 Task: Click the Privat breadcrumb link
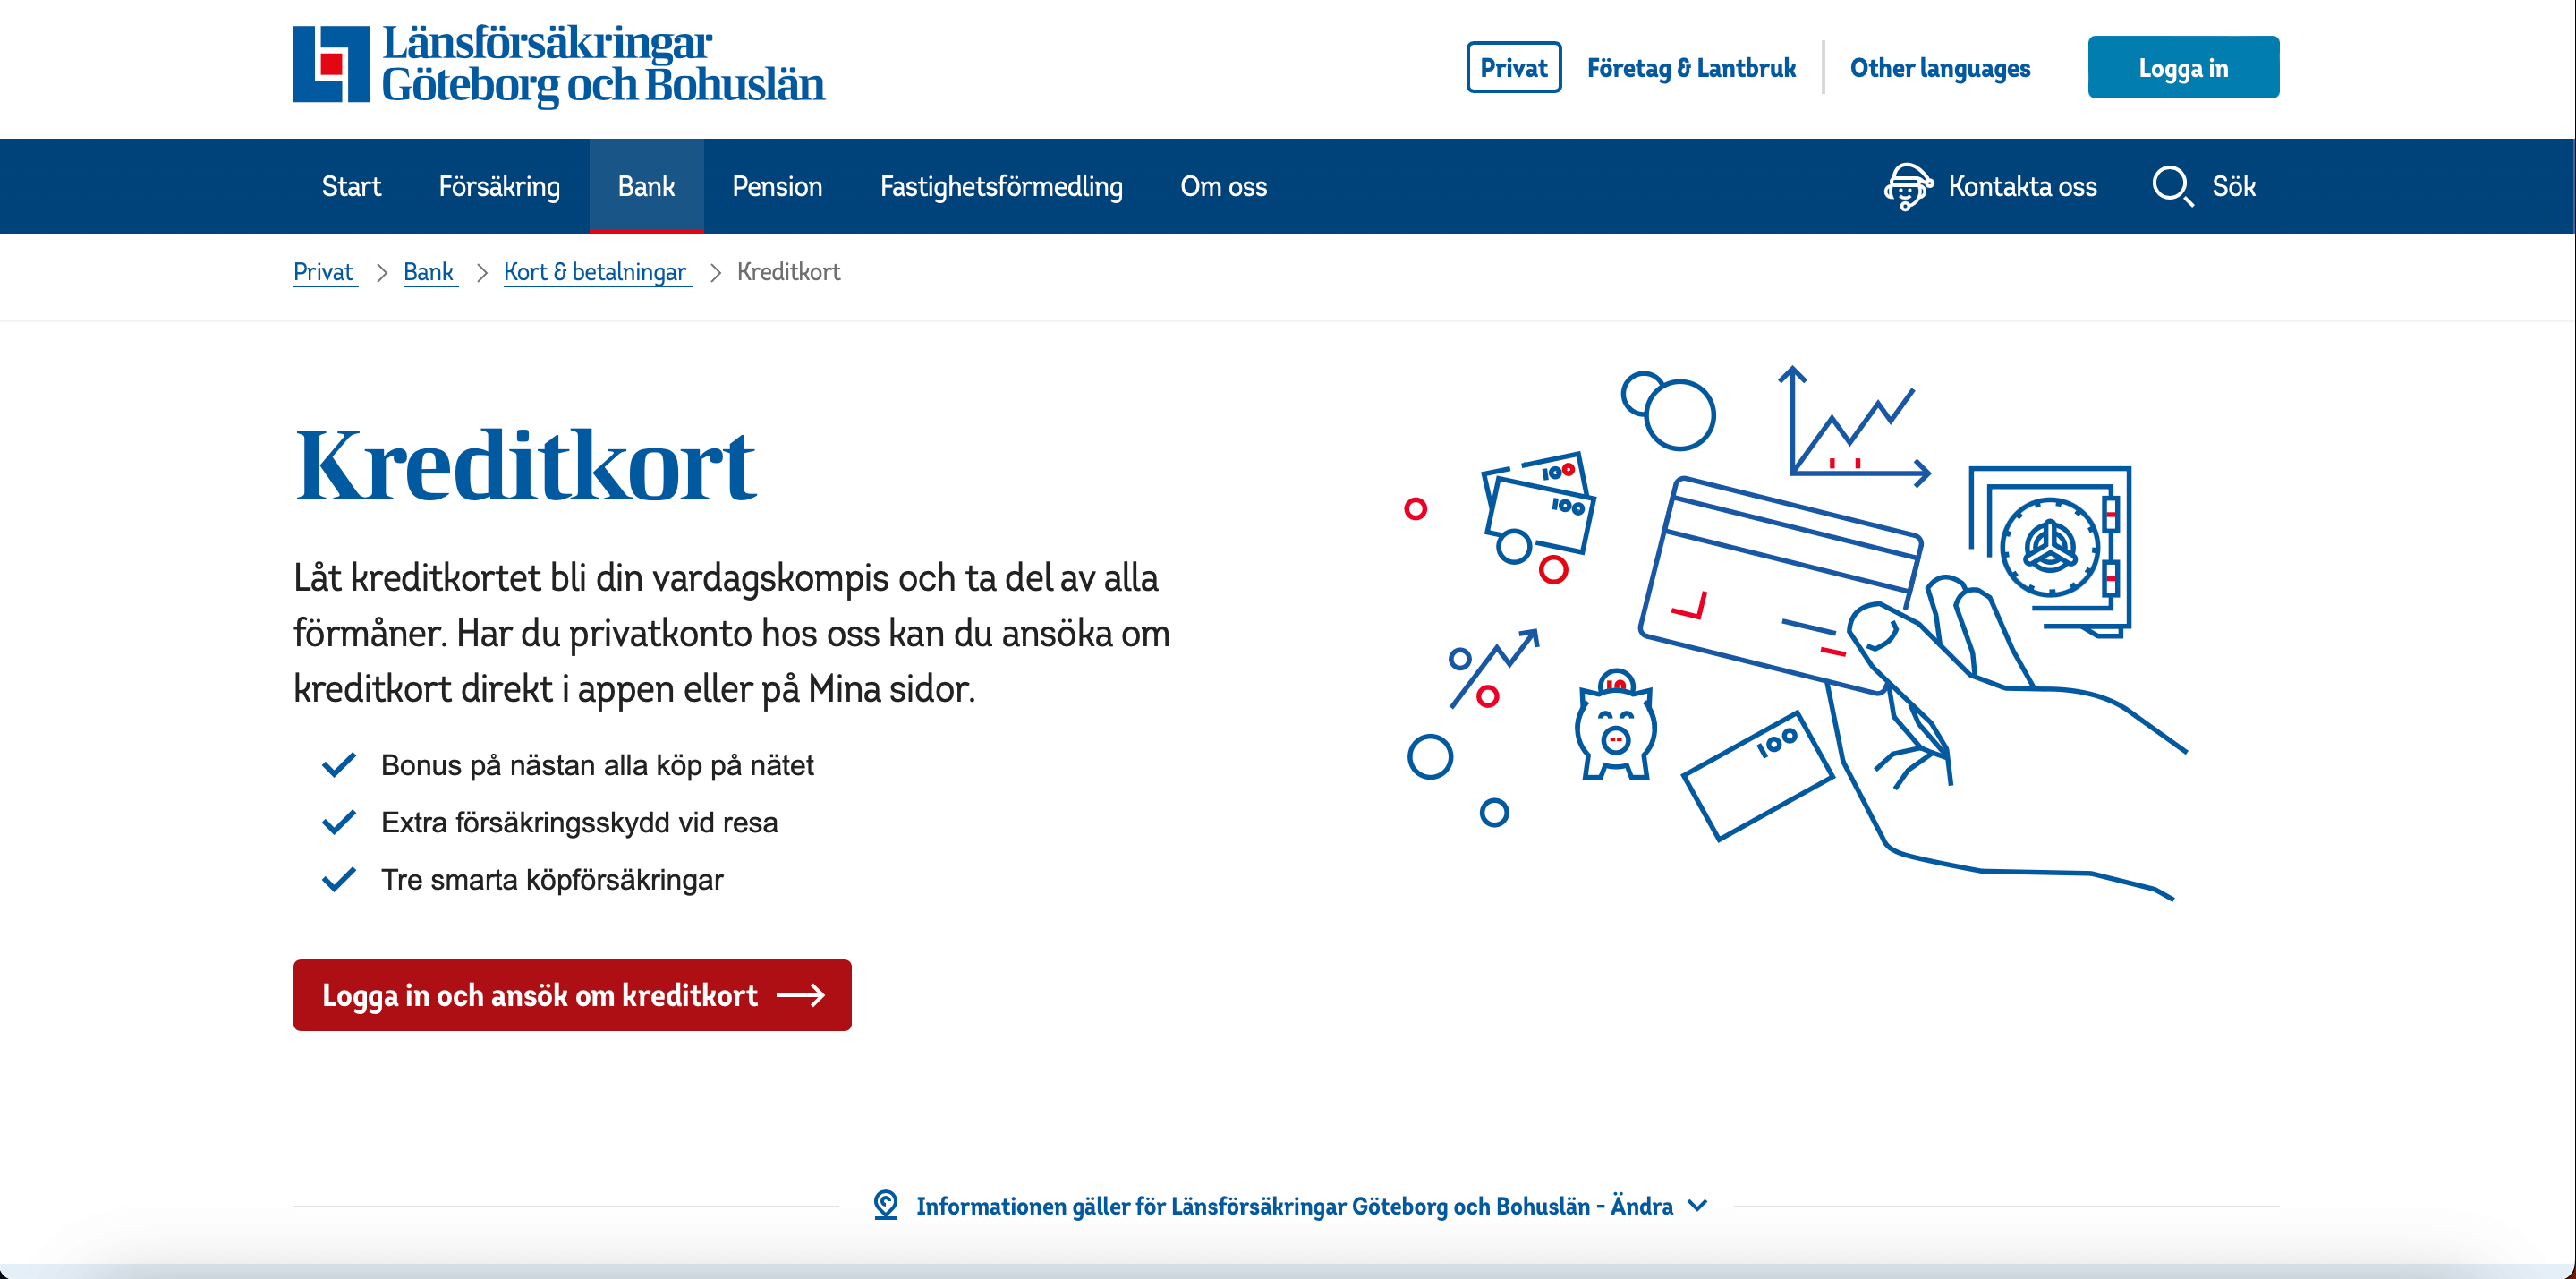322,271
